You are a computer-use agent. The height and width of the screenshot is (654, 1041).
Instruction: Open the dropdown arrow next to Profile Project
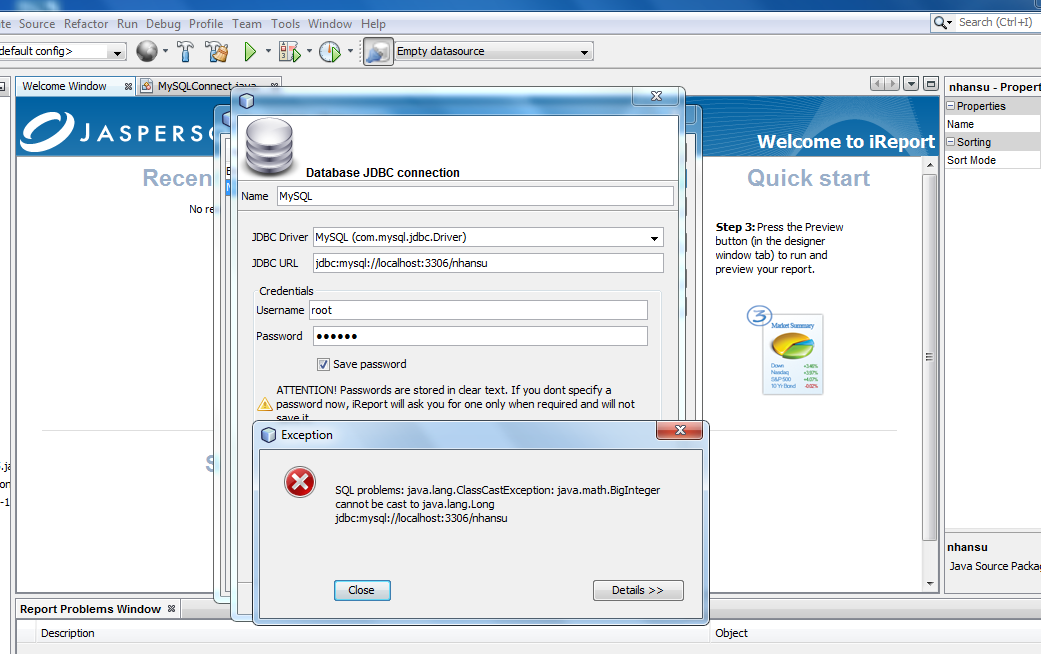point(351,50)
